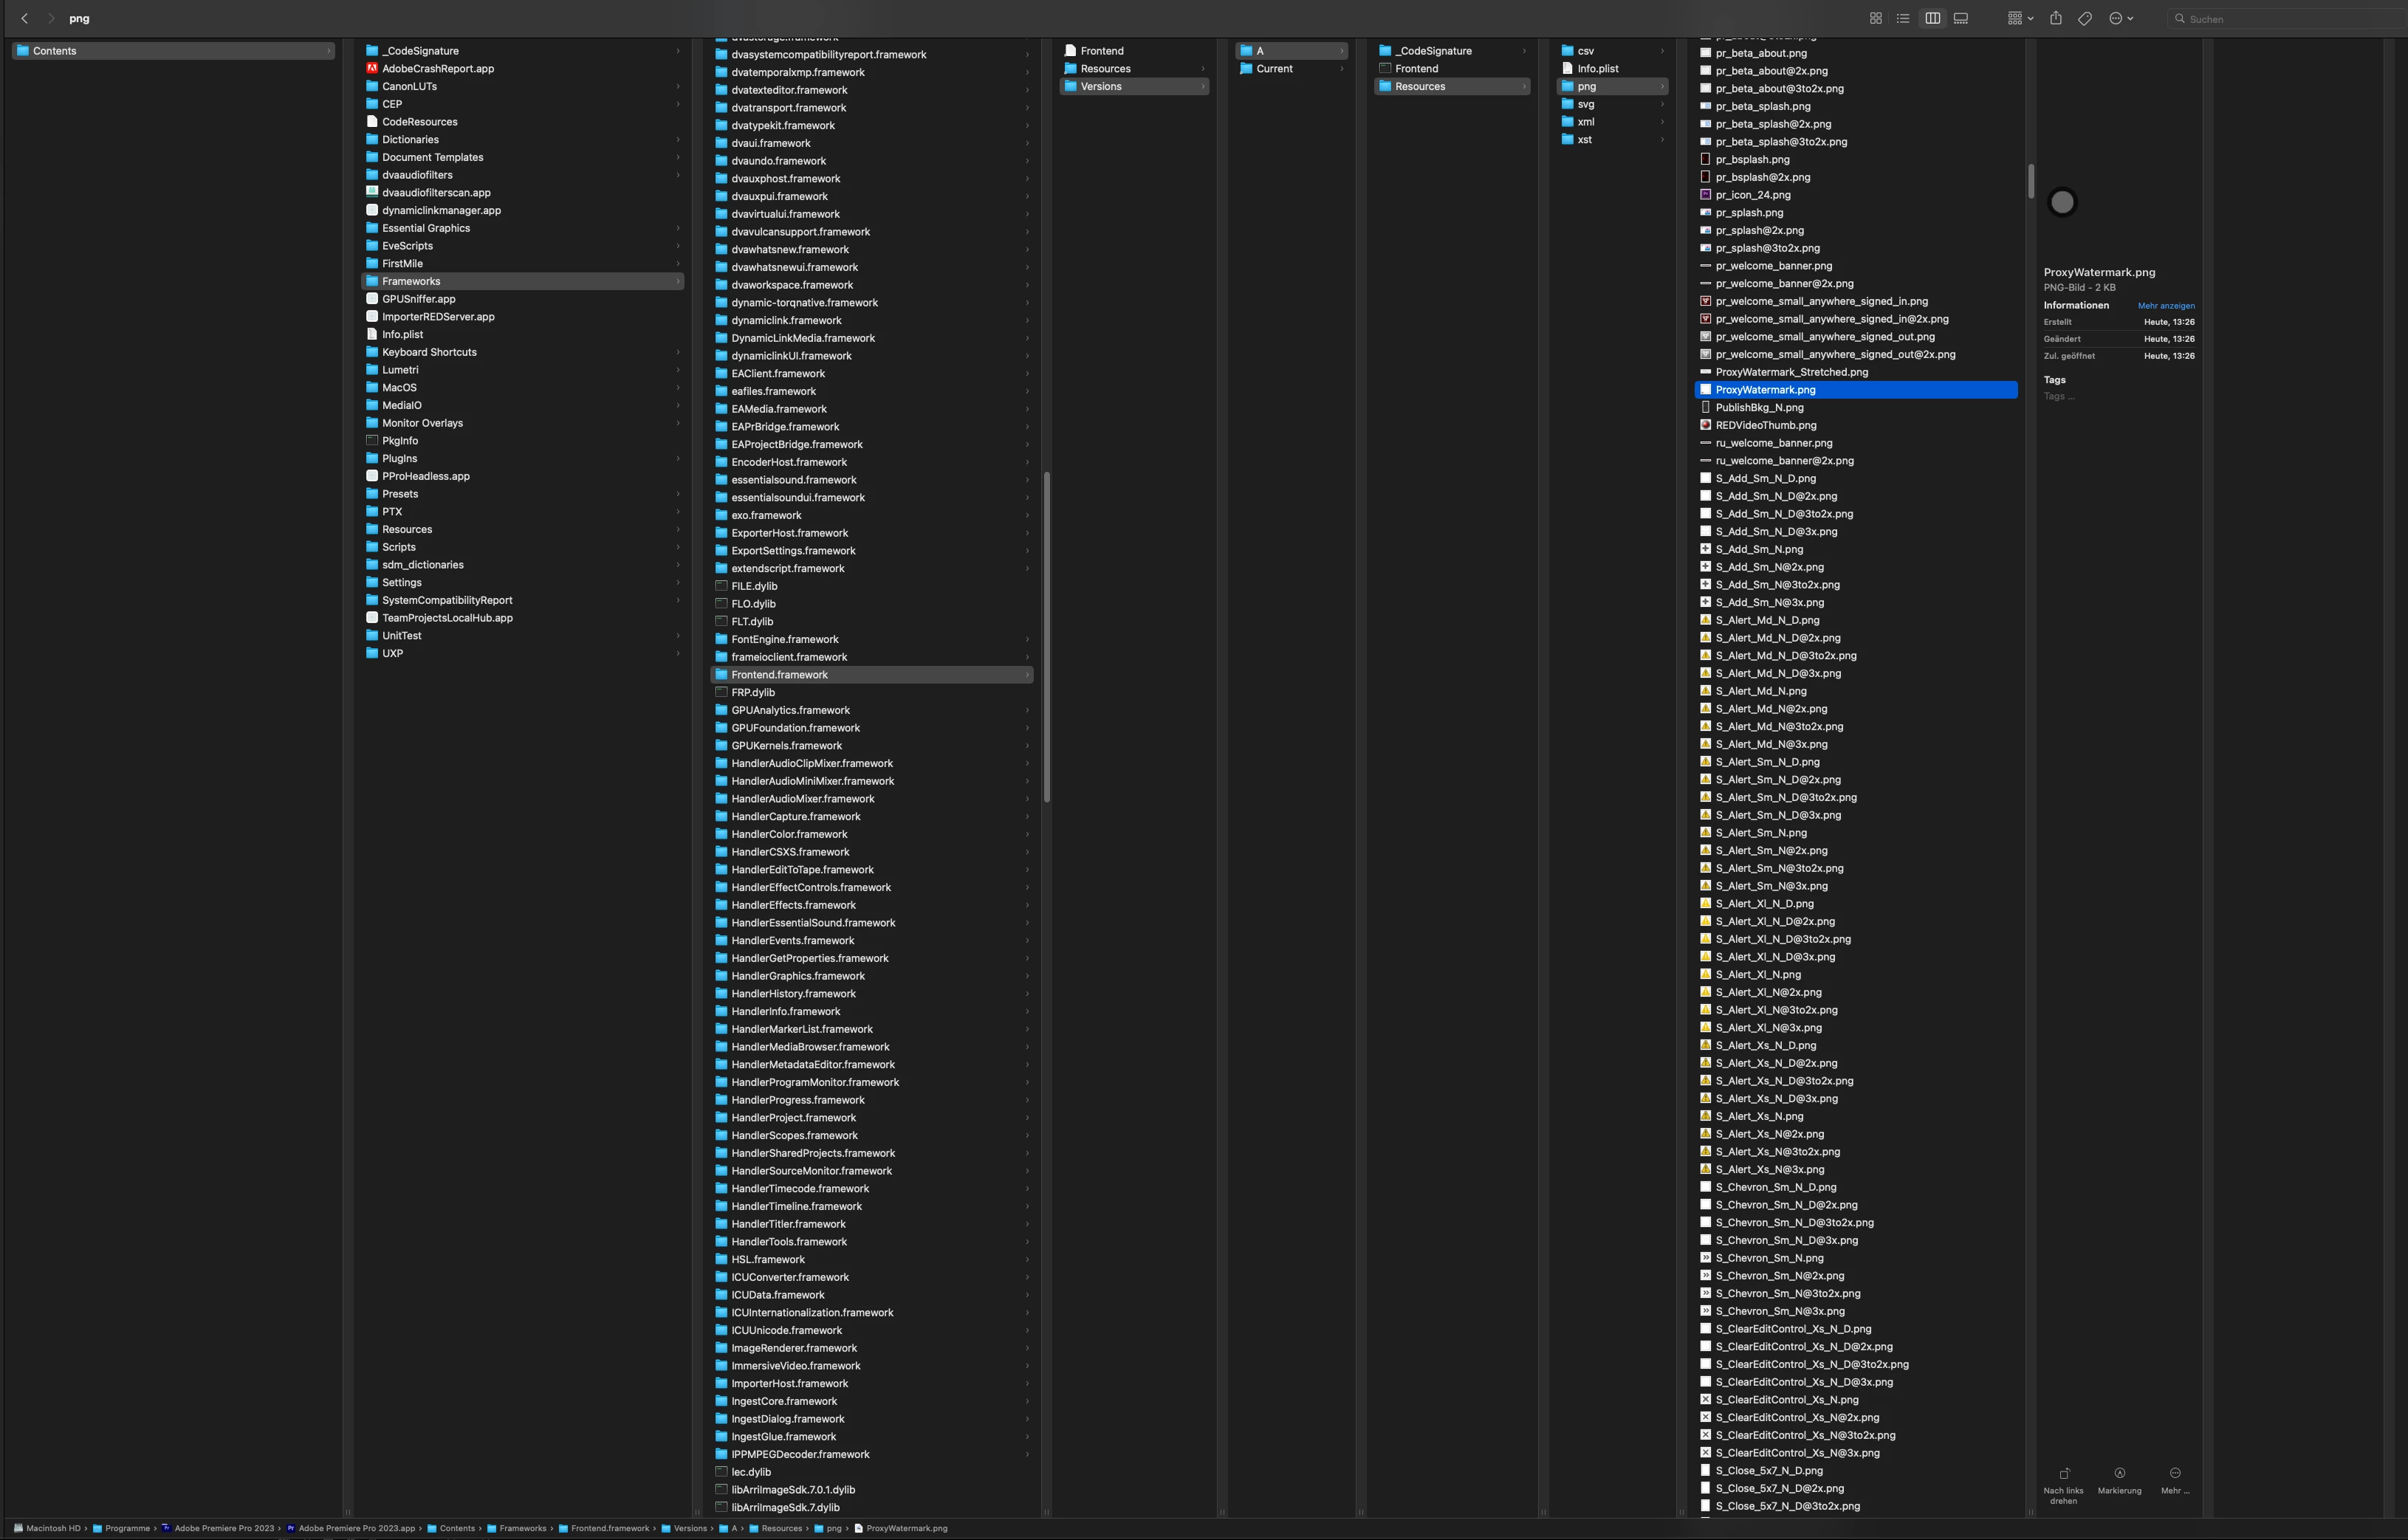Viewport: 2408px width, 1540px height.
Task: Switch to gallery view
Action: point(1961,18)
